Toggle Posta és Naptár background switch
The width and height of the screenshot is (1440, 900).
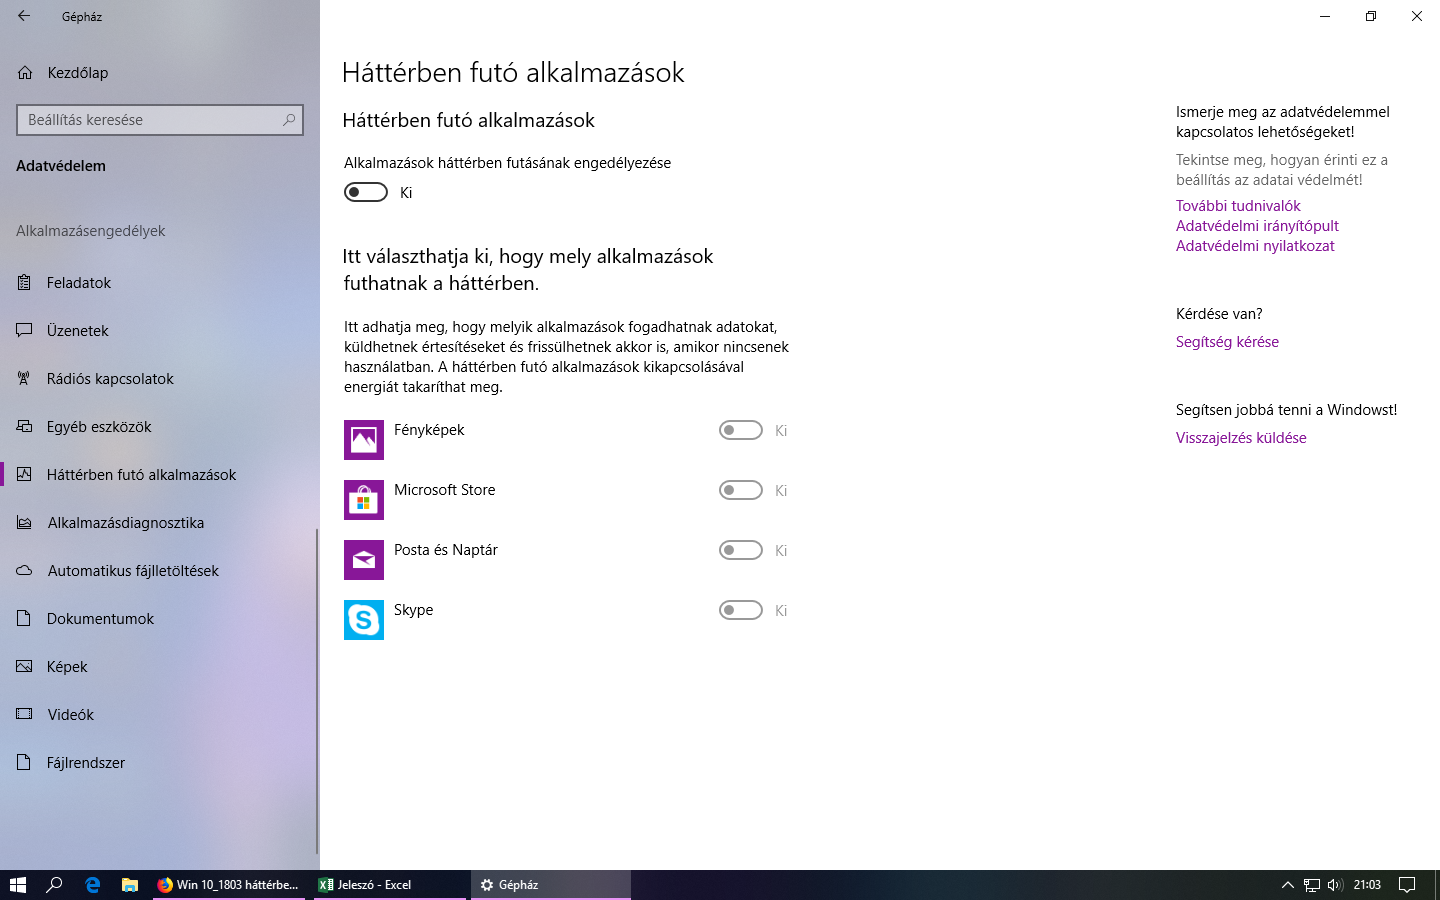[741, 550]
